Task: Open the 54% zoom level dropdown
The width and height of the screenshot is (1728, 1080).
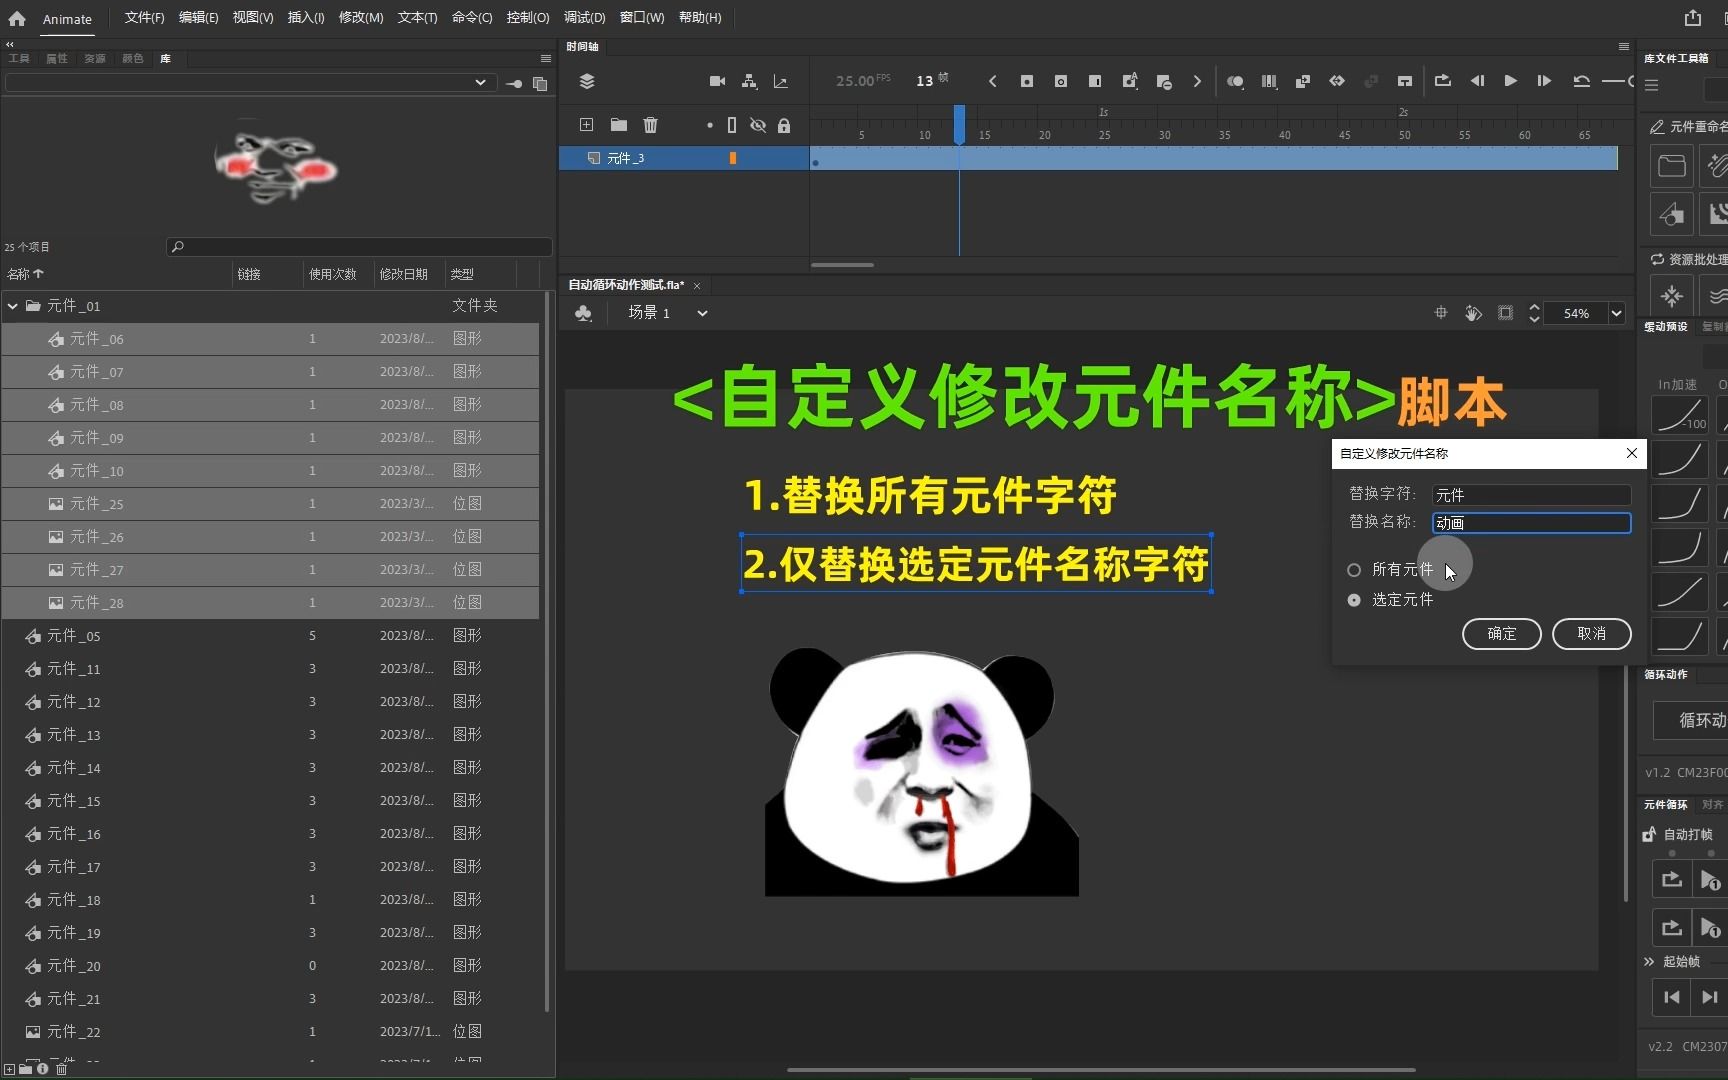Action: tap(1616, 313)
